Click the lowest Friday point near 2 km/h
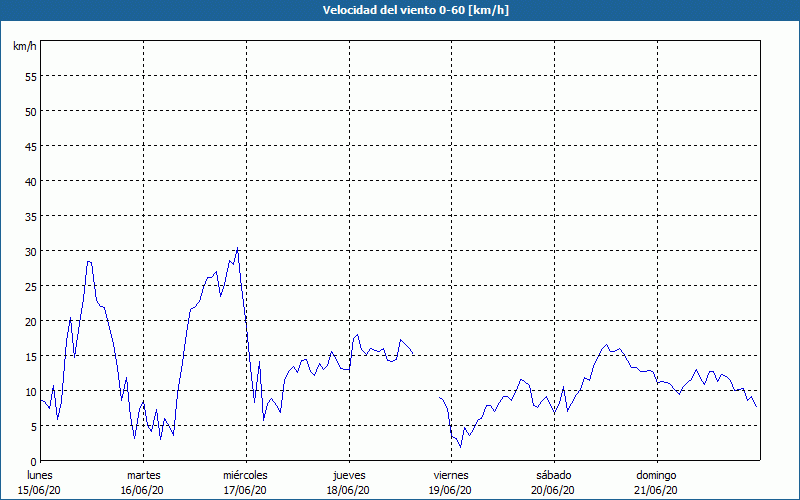The image size is (800, 500). click(x=461, y=447)
